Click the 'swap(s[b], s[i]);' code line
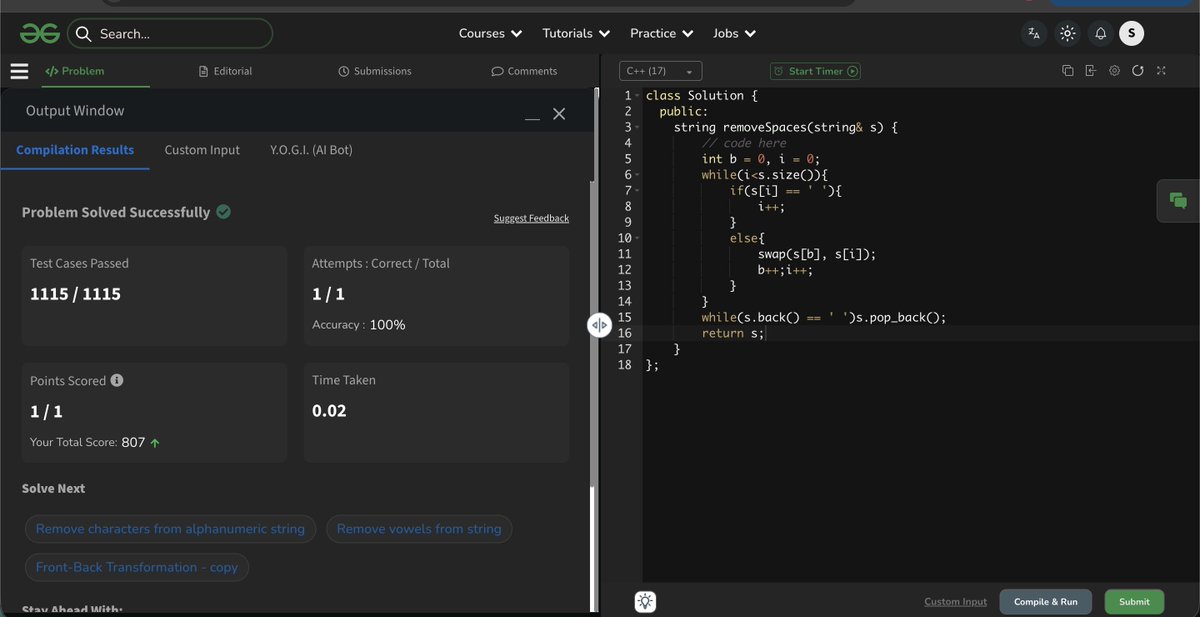Viewport: 1200px width, 617px height. (816, 254)
